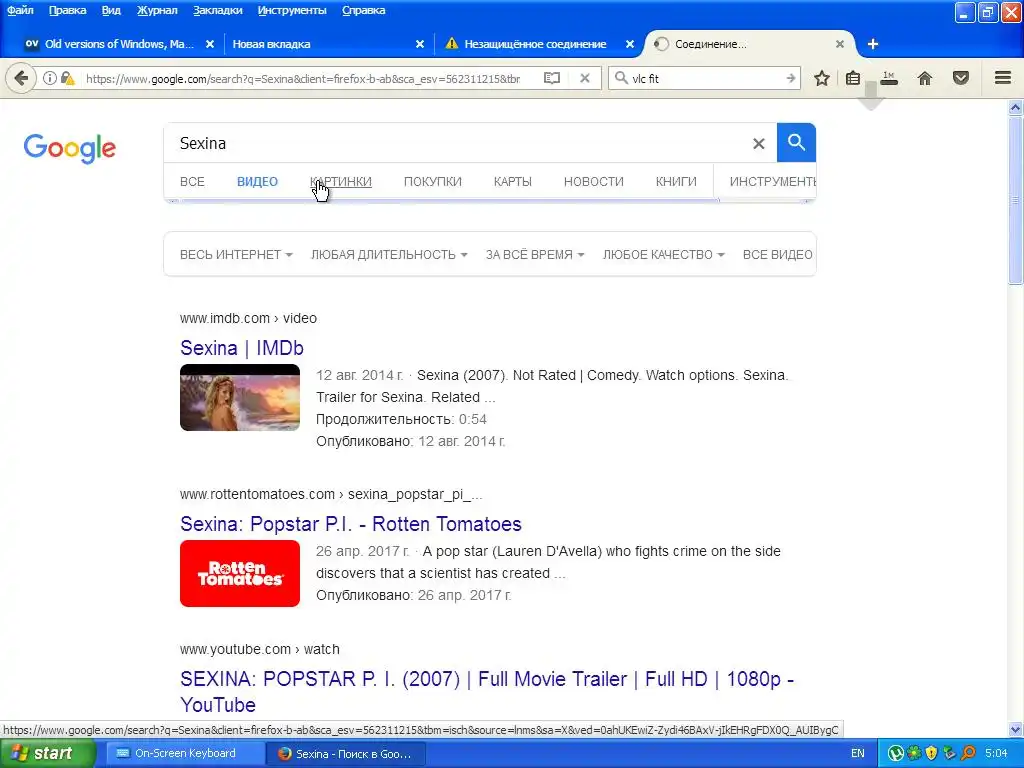Expand ВЕСЬ ИНТЕРНЕТ filter dropdown
Image resolution: width=1024 pixels, height=768 pixels.
pos(236,255)
